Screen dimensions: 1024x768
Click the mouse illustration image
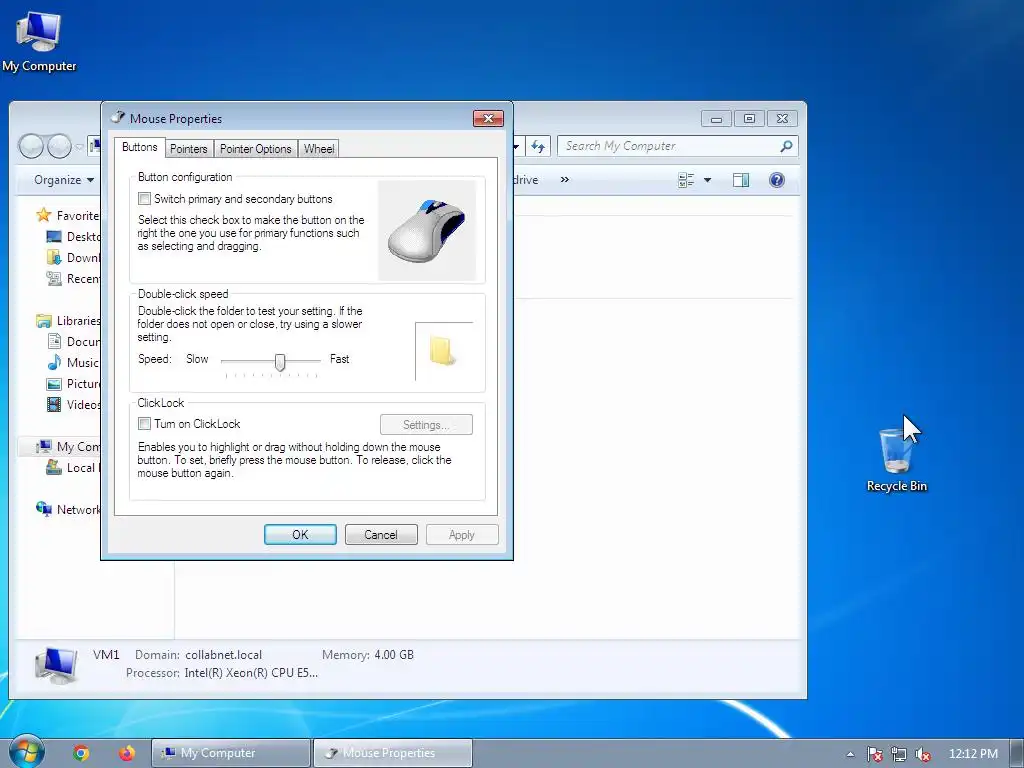[427, 230]
